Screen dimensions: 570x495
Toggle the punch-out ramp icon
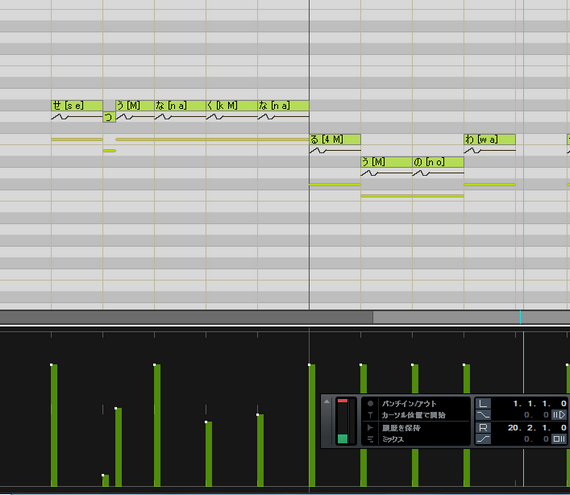pyautogui.click(x=483, y=439)
